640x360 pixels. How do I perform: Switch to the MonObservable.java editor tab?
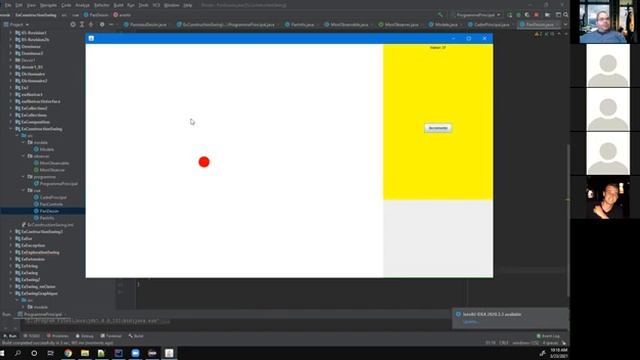coord(347,24)
